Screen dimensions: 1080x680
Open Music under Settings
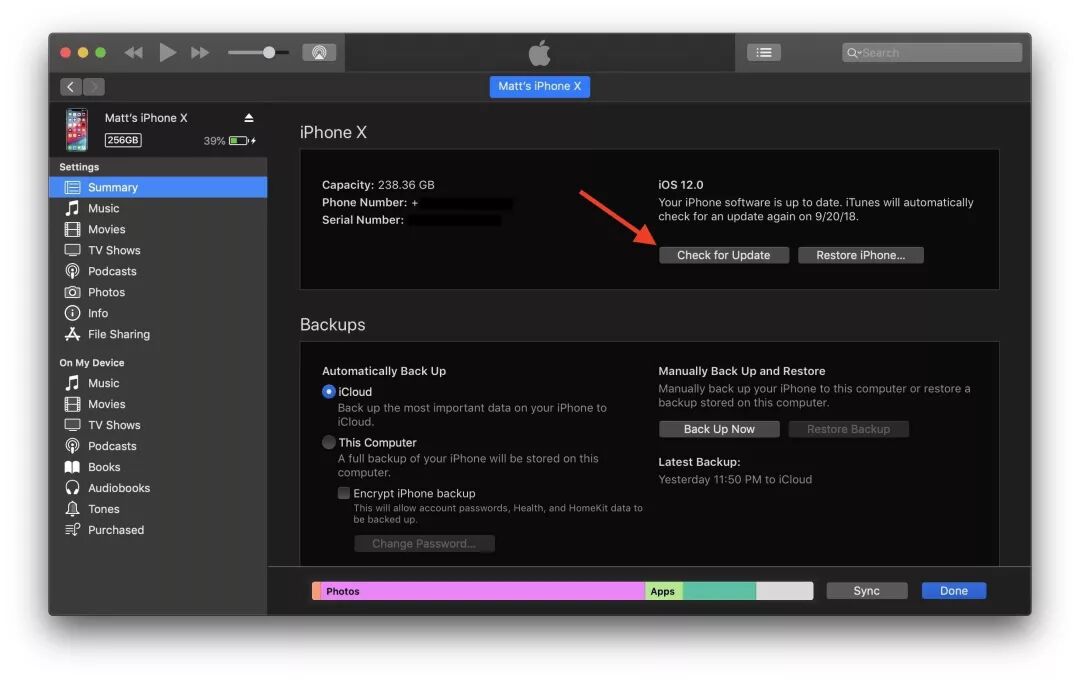[x=158, y=208]
